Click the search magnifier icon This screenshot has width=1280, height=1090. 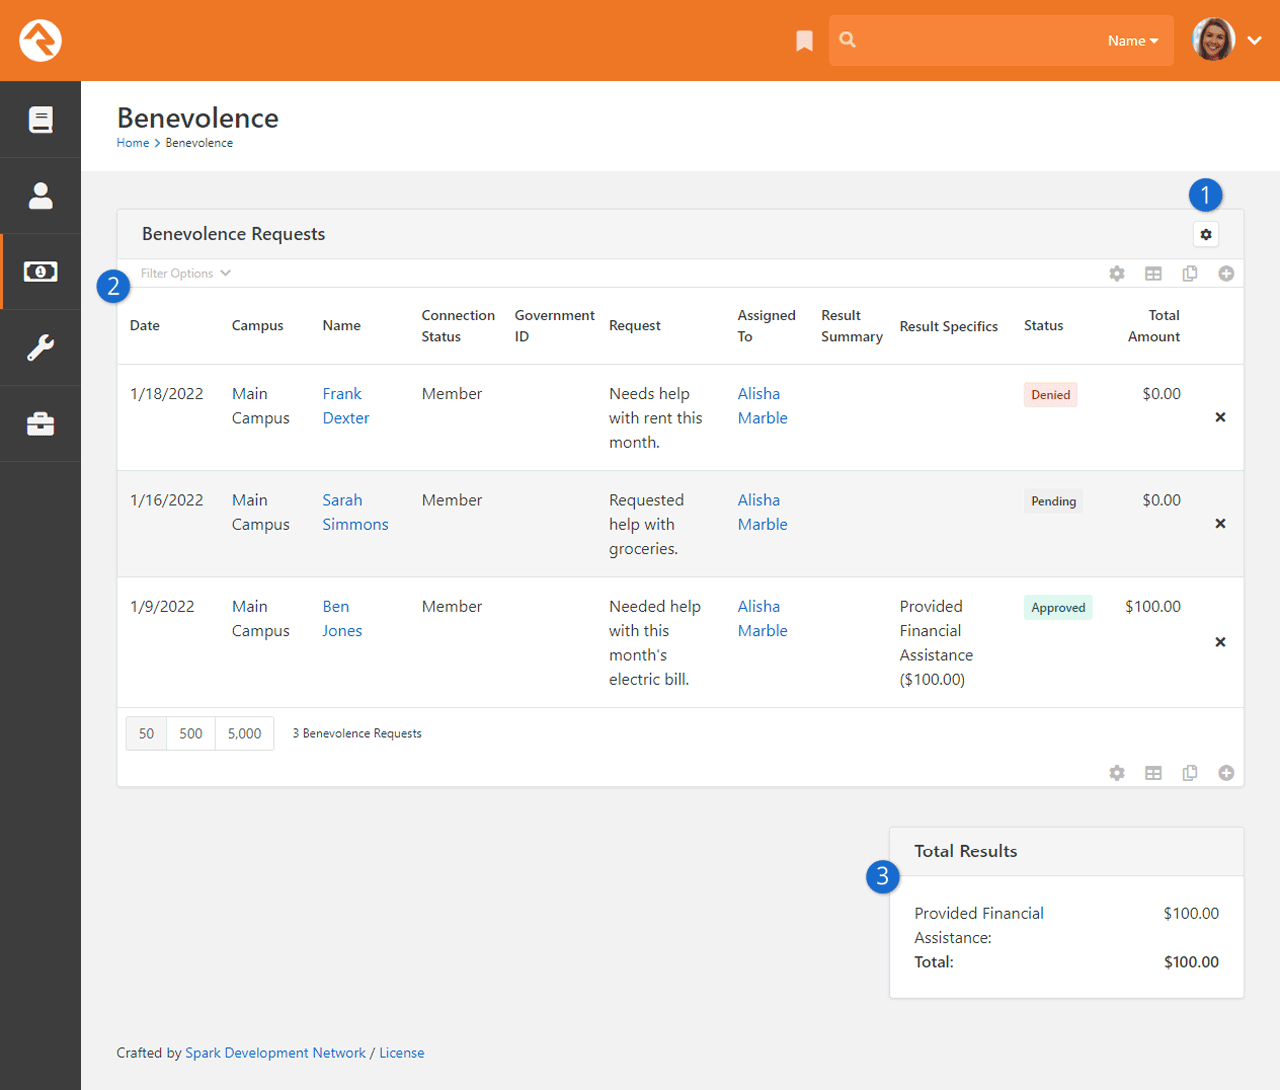pos(848,40)
